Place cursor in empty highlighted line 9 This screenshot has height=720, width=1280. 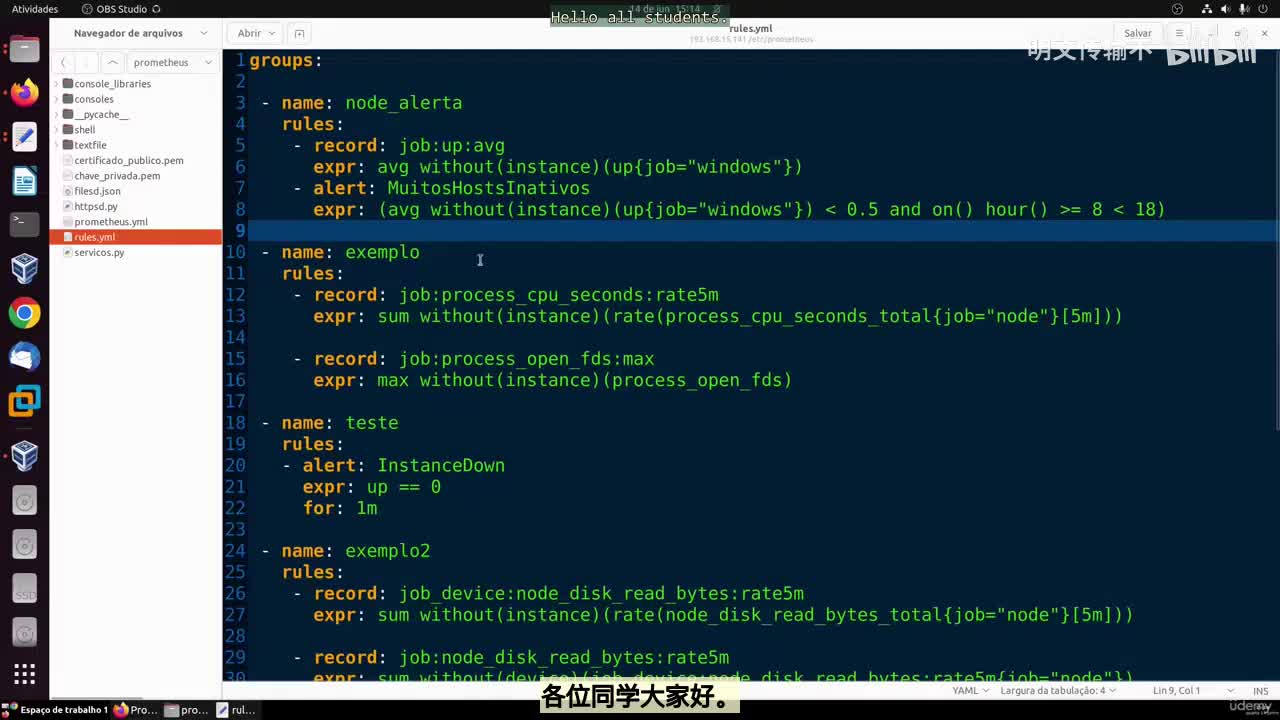[x=762, y=231]
